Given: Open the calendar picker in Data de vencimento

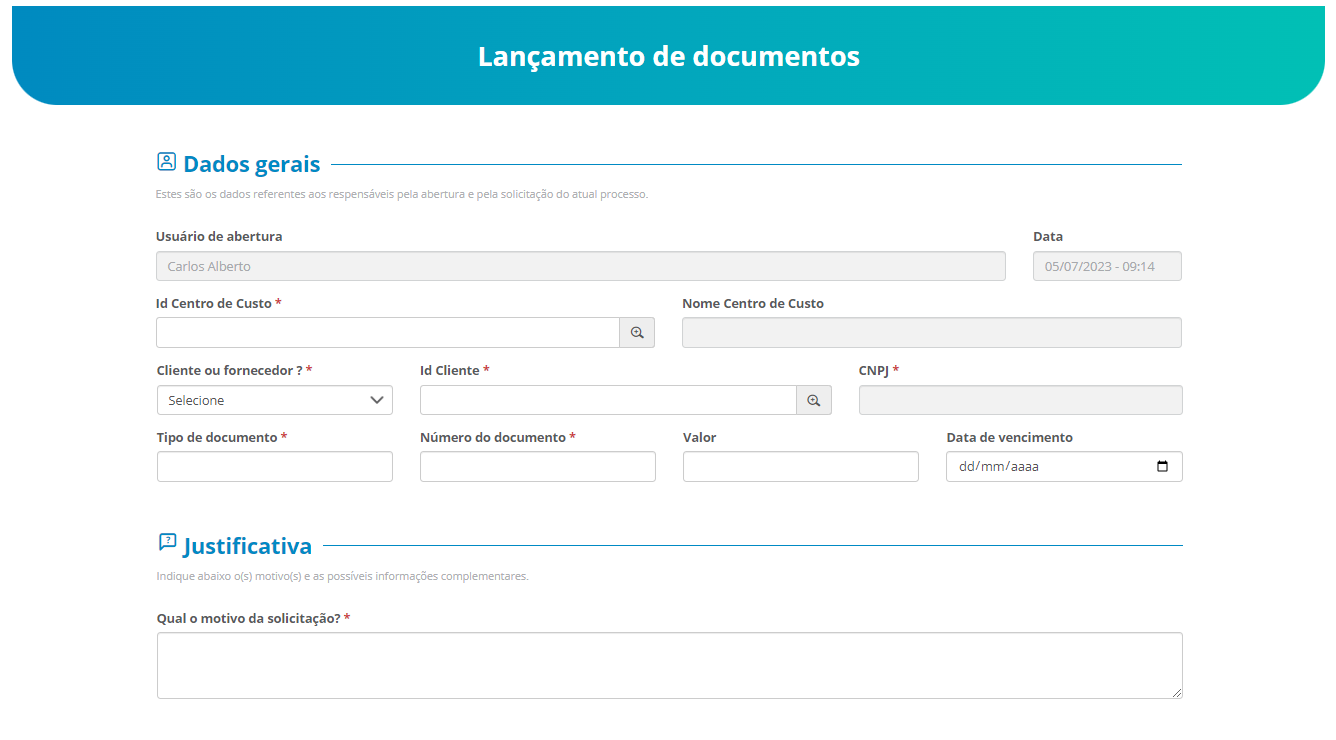Looking at the screenshot, I should [1162, 466].
